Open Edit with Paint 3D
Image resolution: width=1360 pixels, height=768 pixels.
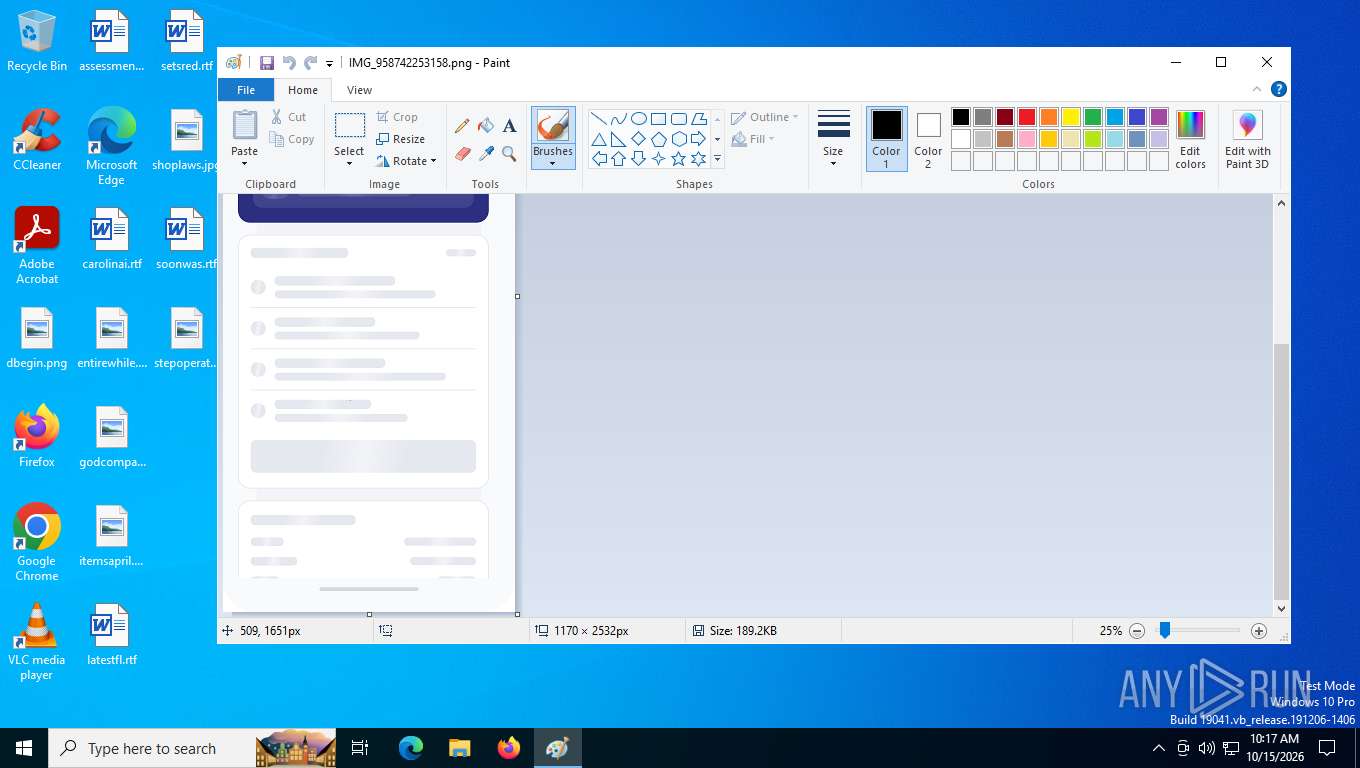coord(1248,140)
